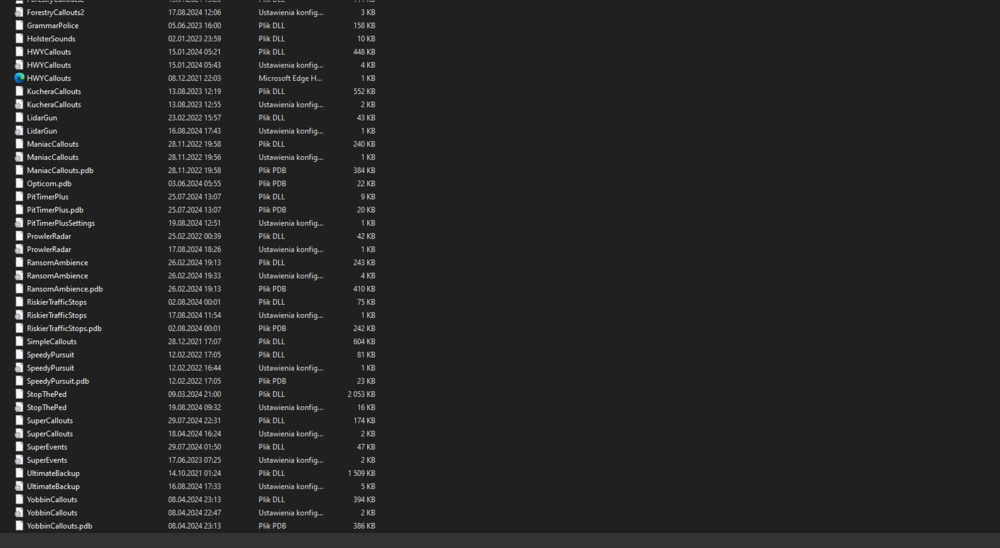The width and height of the screenshot is (1000, 548).
Task: Select the KucheraCallouts config file name dated 12:55
Action: click(x=54, y=105)
